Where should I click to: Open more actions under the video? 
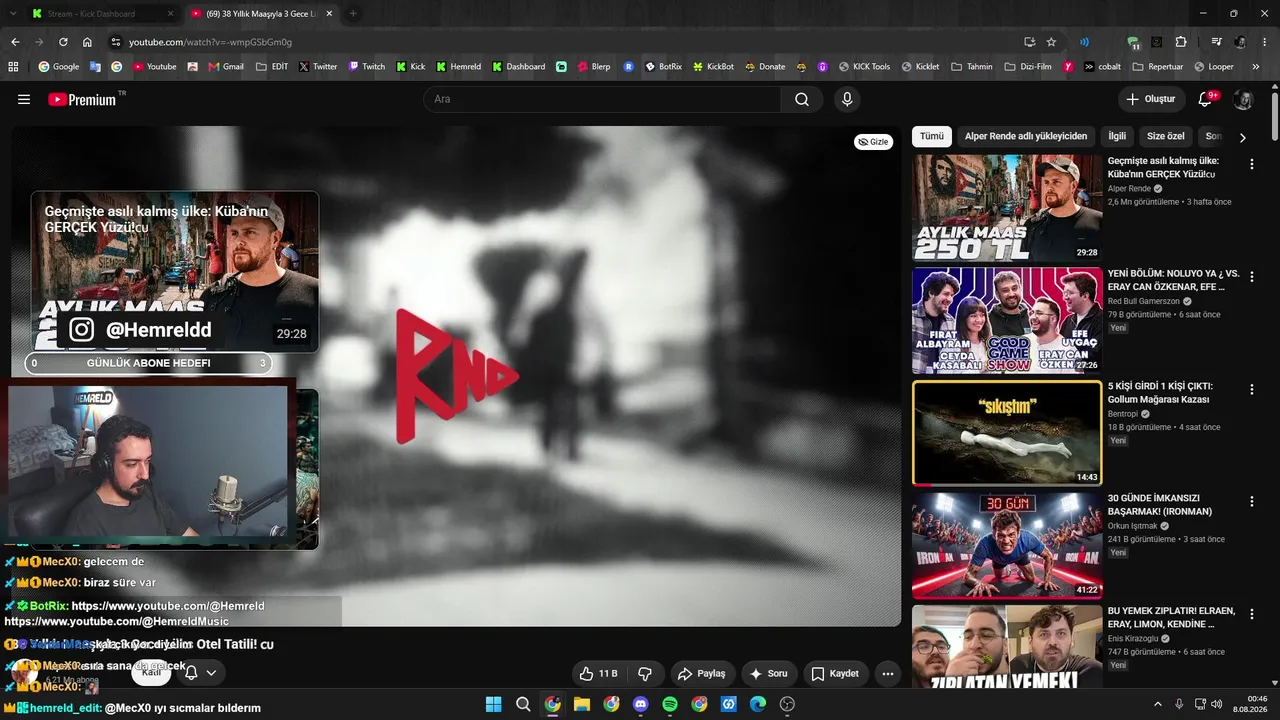887,674
